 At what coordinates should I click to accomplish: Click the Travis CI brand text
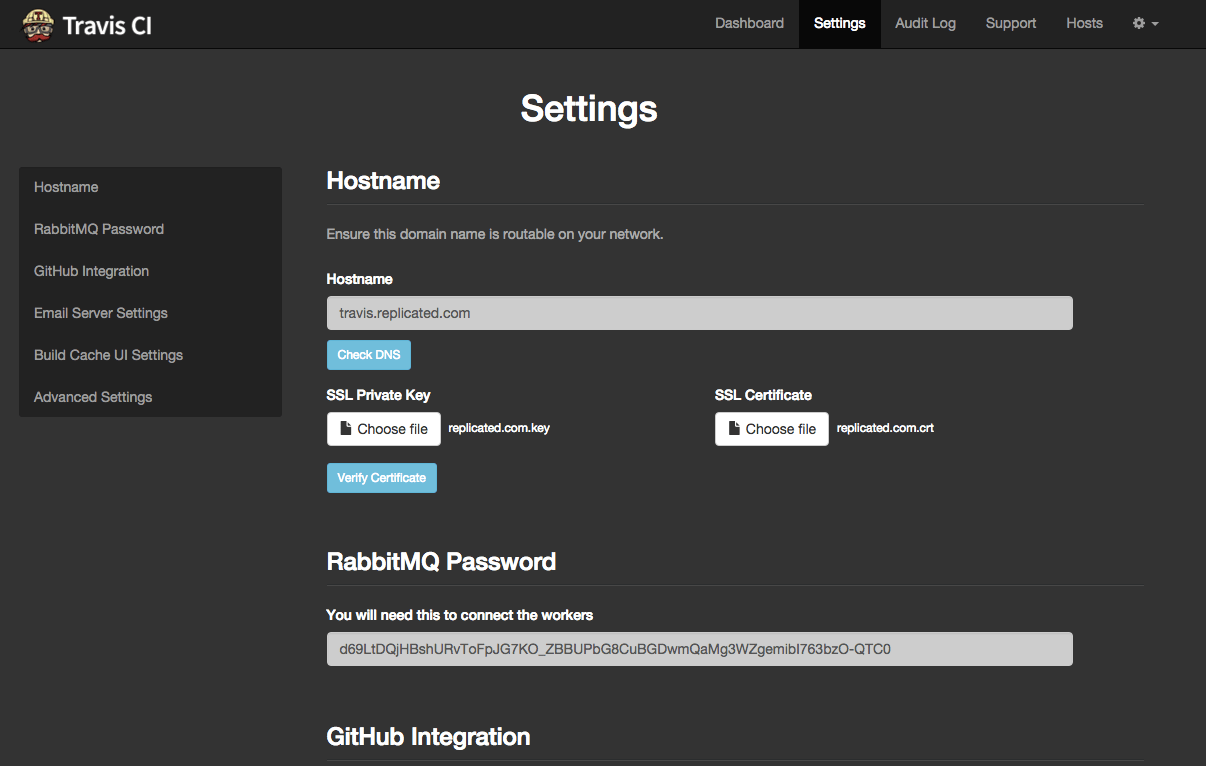tap(107, 25)
